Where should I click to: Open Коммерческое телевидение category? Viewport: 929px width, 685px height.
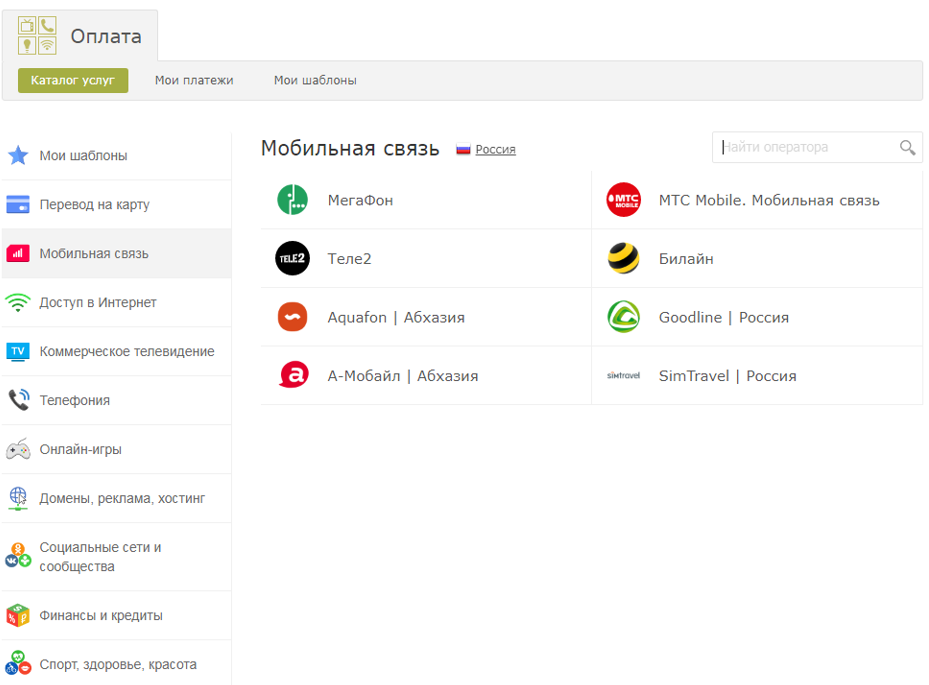(117, 351)
